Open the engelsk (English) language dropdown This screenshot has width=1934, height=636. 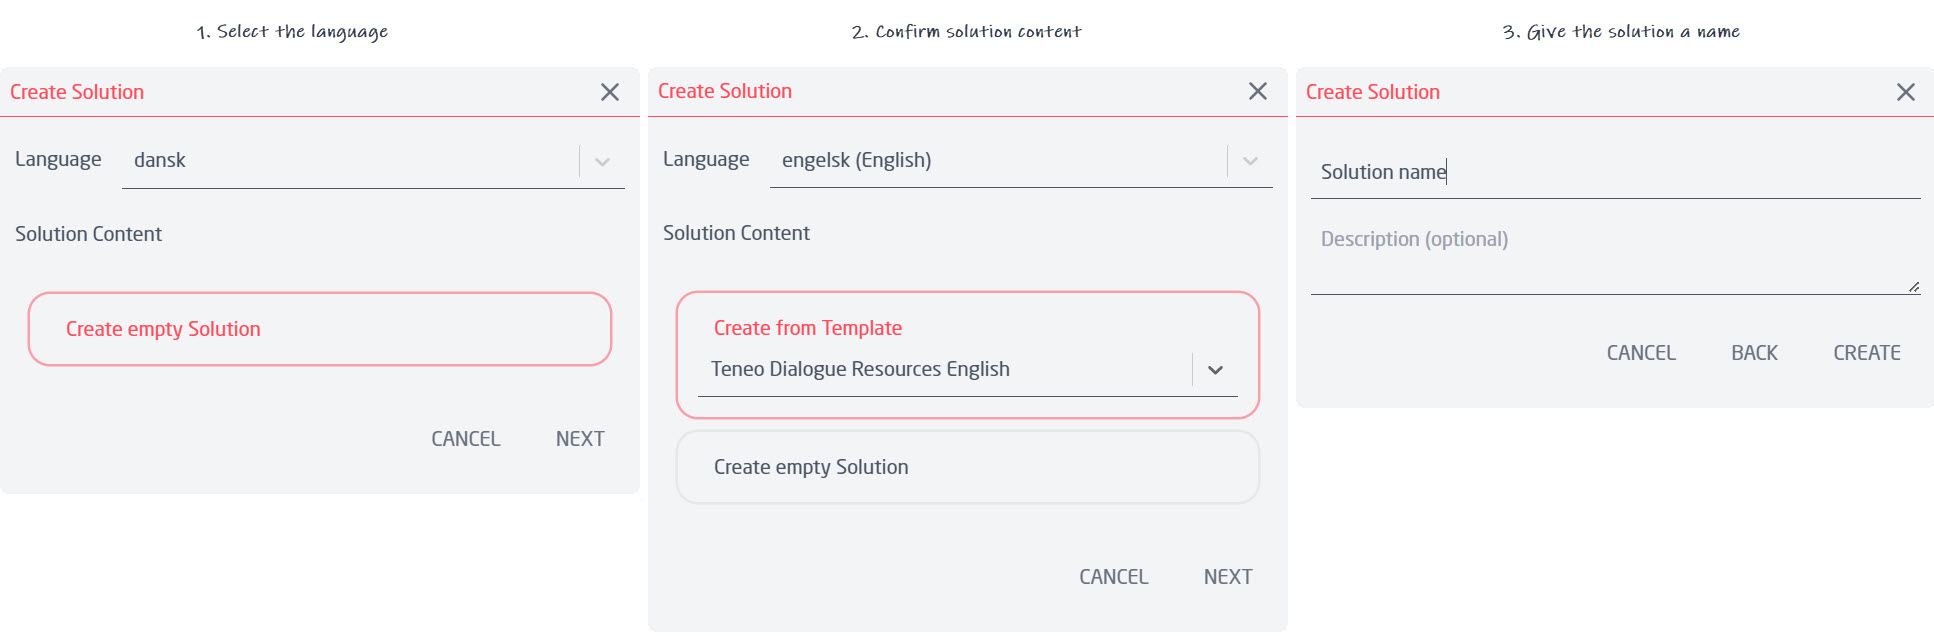coord(1249,160)
